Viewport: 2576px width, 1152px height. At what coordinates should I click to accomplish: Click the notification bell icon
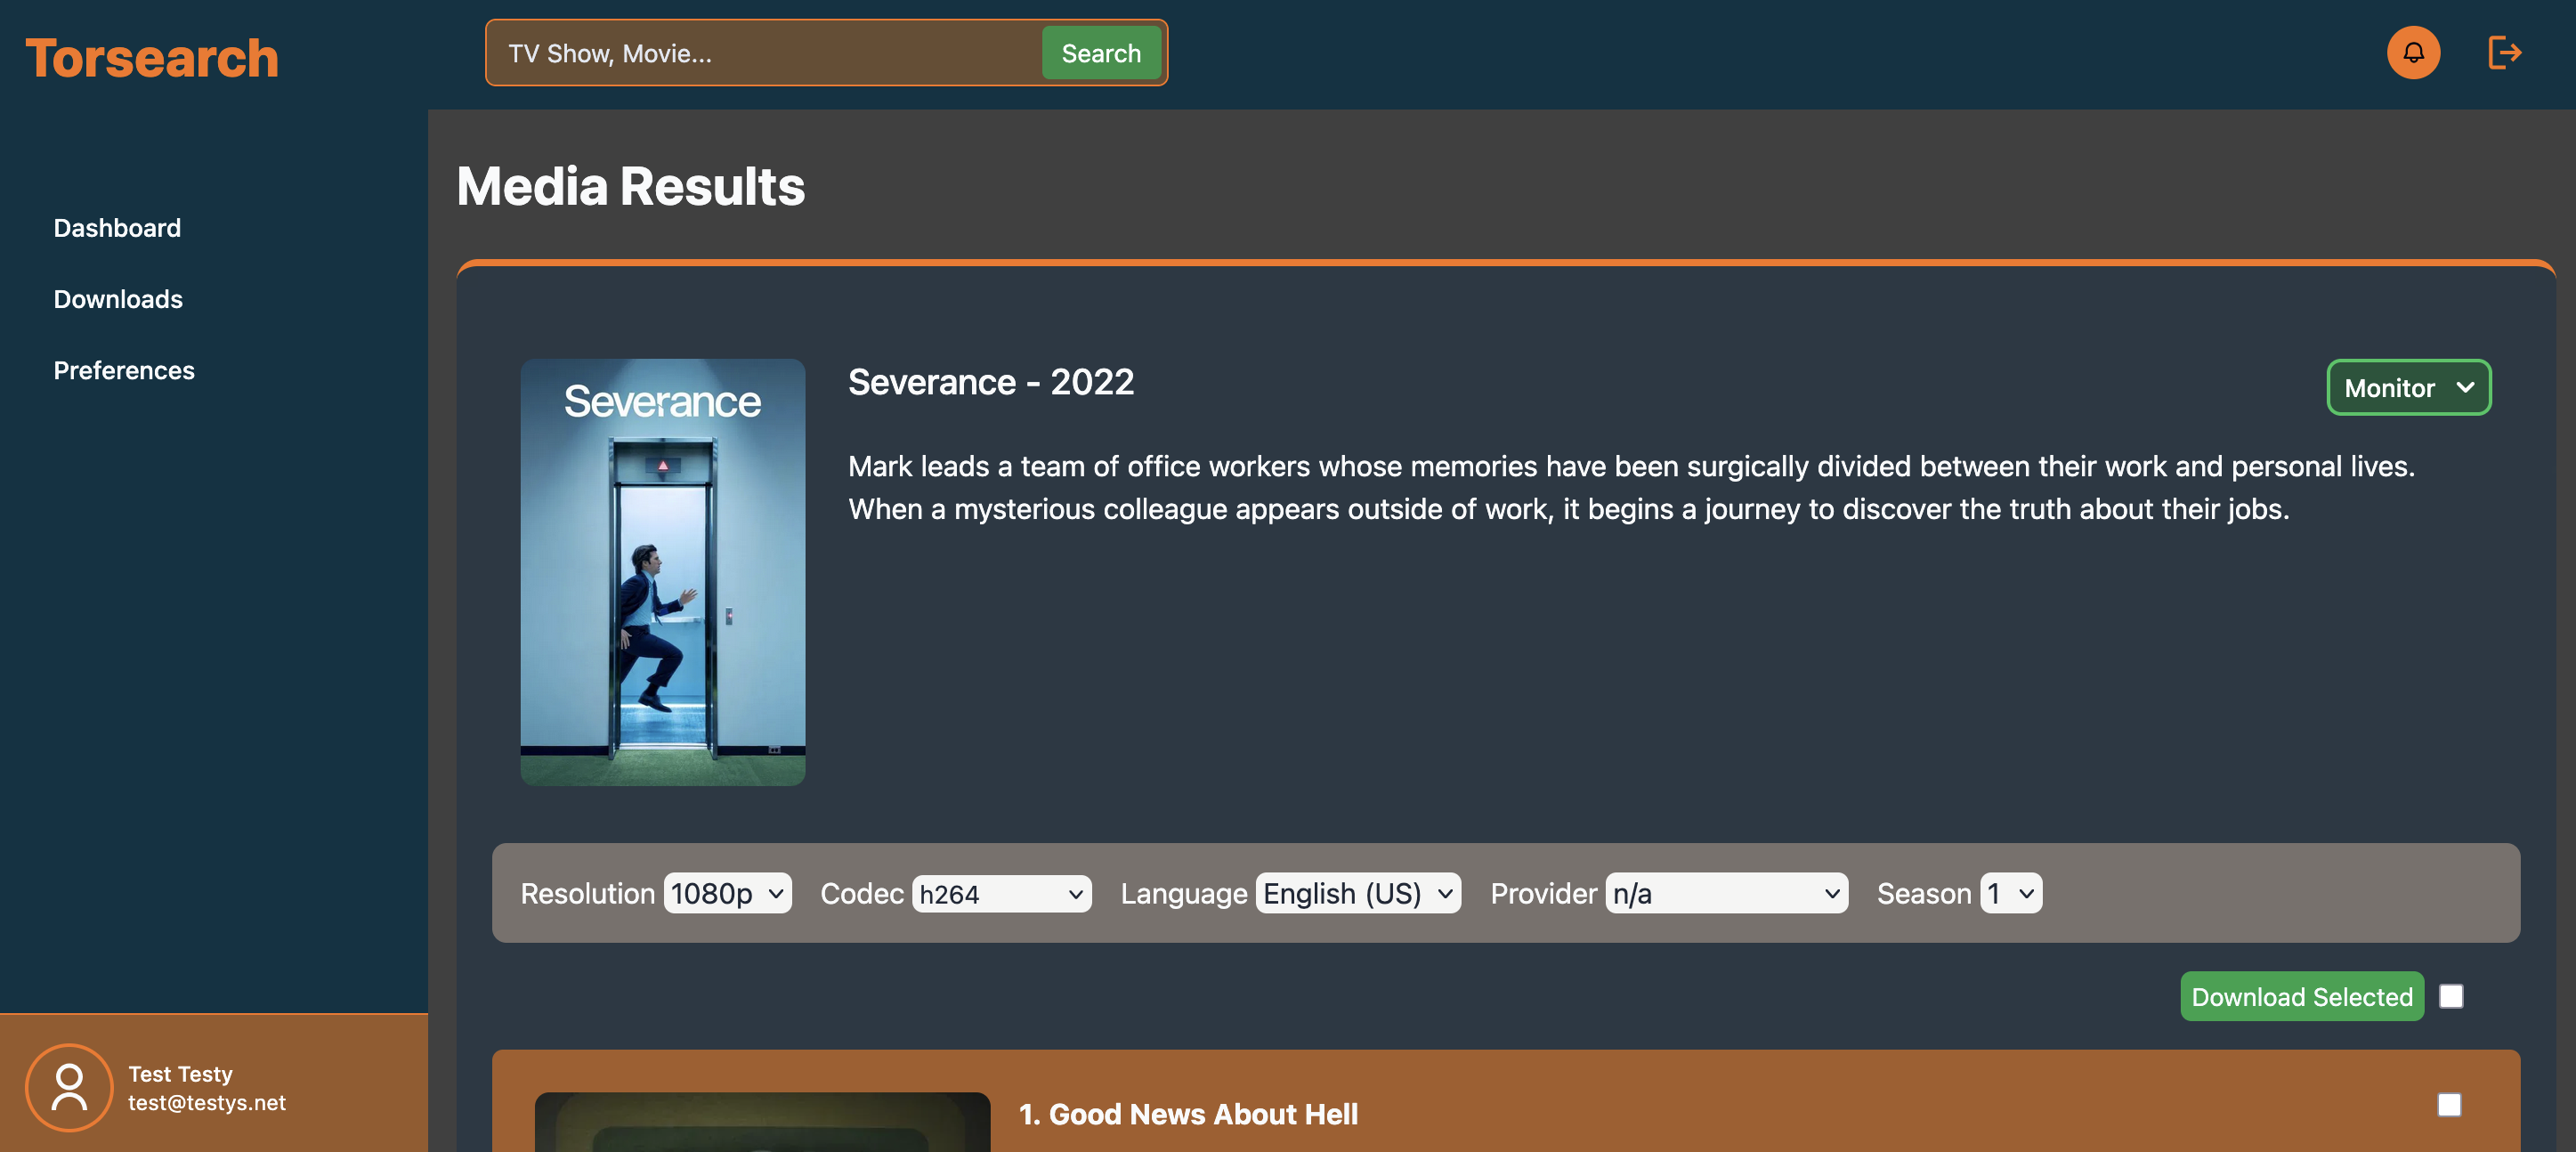point(2412,53)
